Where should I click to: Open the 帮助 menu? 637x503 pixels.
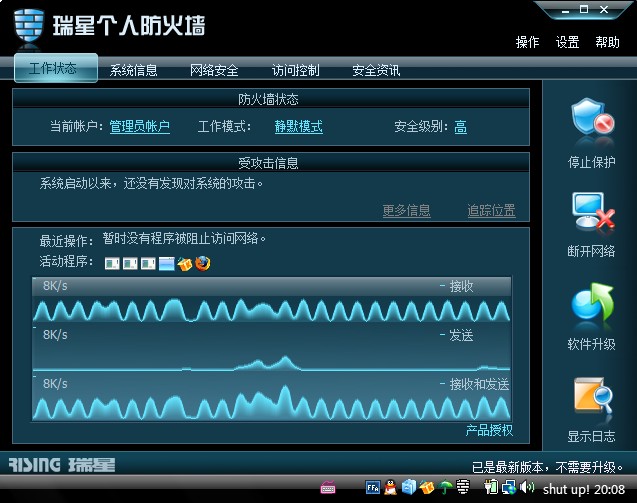607,42
